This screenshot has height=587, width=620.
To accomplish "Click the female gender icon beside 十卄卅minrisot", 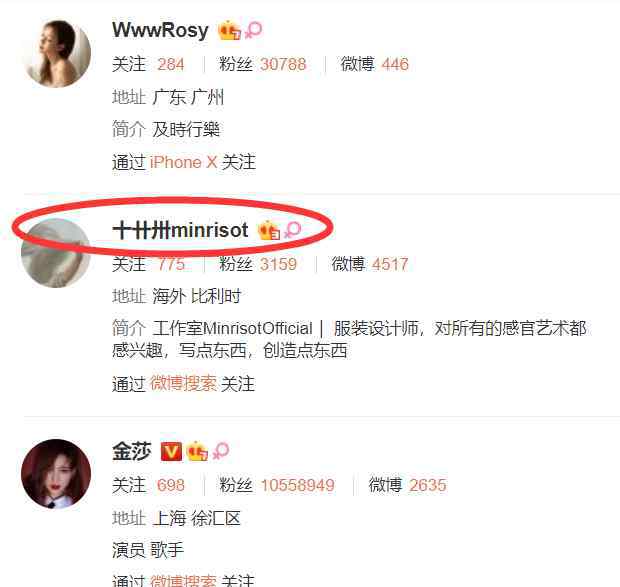I will (x=293, y=230).
